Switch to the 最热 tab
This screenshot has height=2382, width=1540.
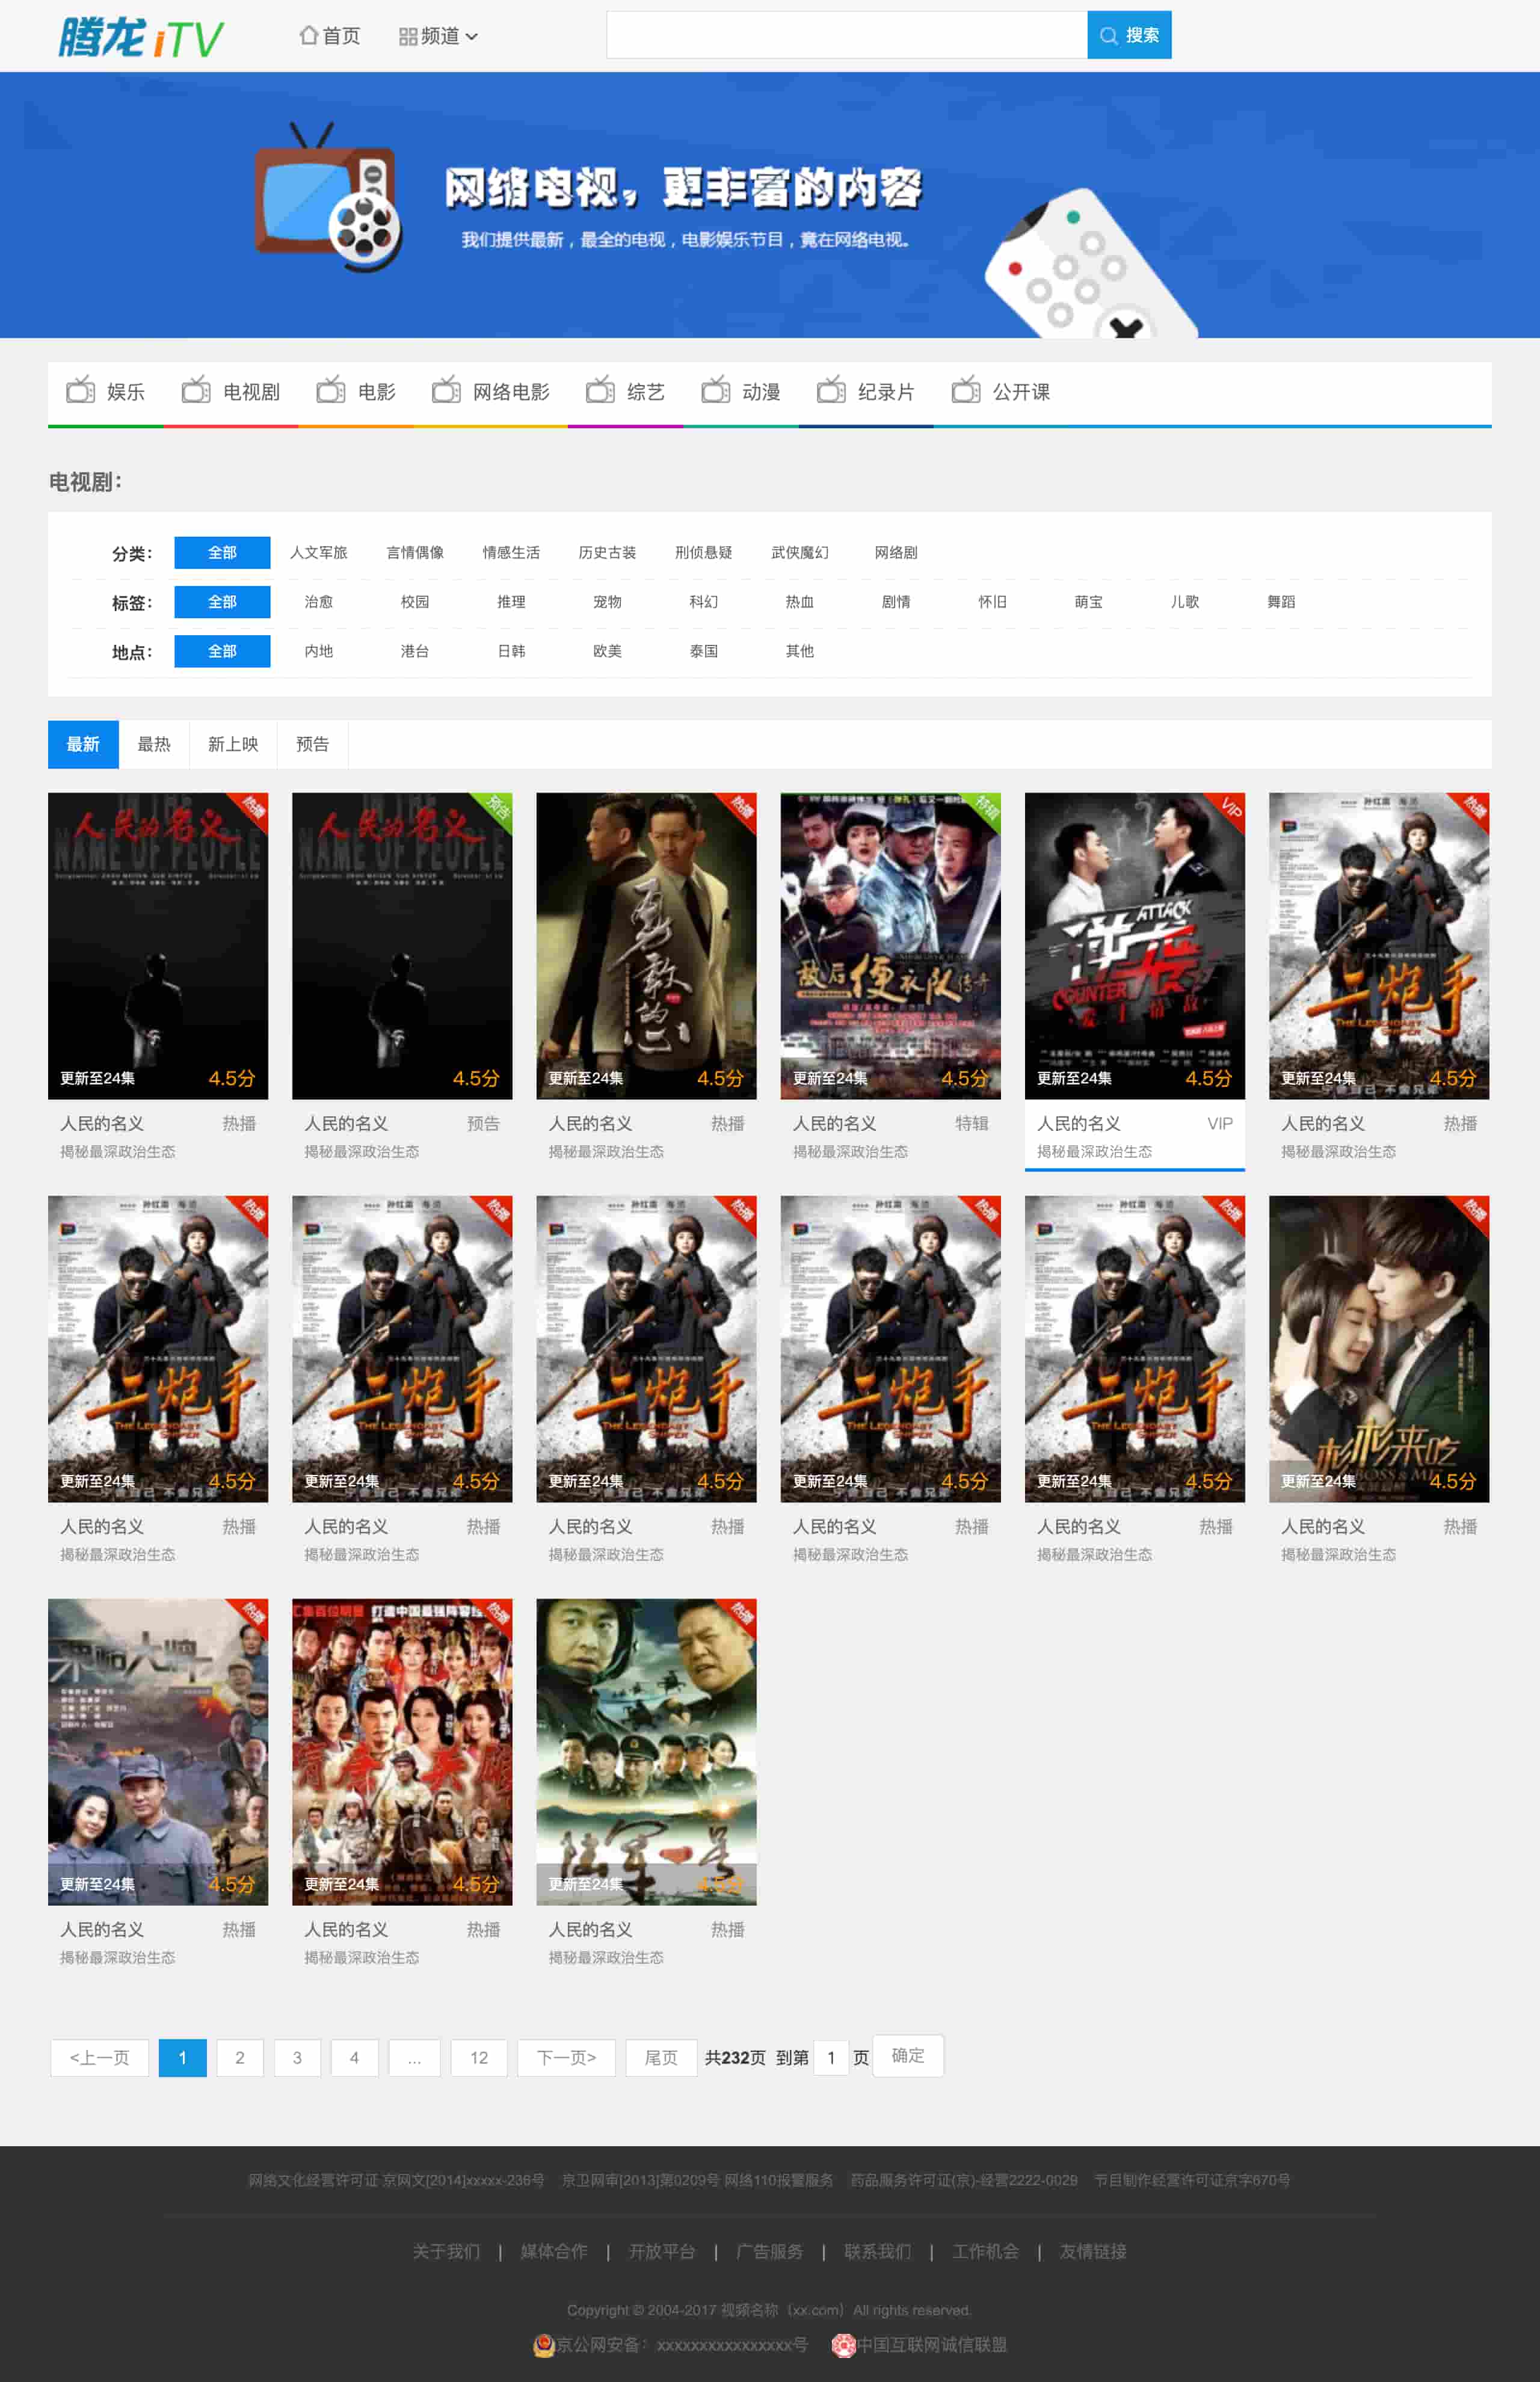pyautogui.click(x=154, y=744)
